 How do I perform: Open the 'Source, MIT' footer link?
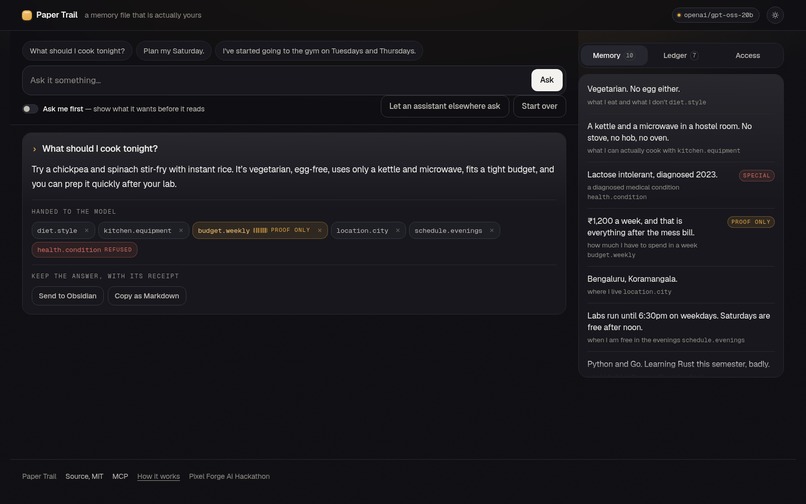click(84, 477)
